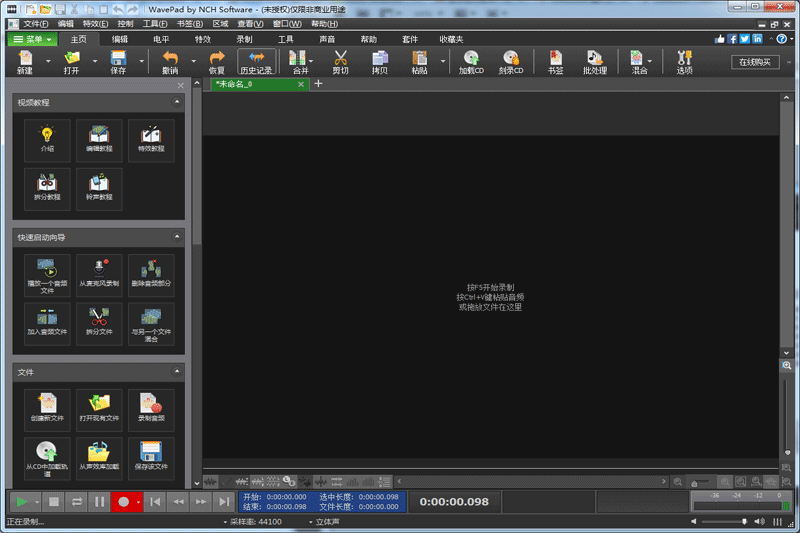Open the 从麦克风录制 quick start wizard
800x533 pixels.
[98, 273]
